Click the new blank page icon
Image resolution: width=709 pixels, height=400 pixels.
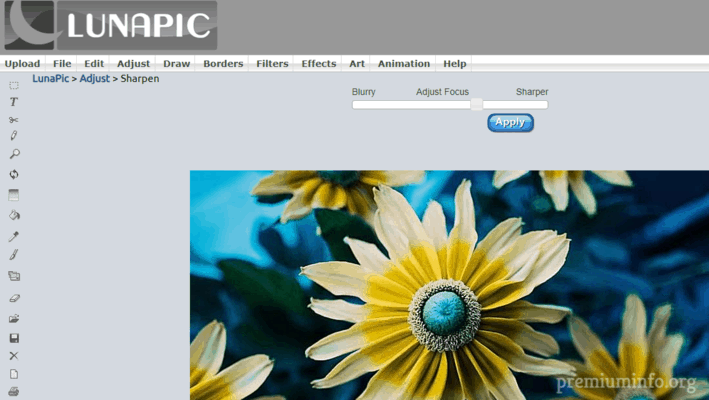14,374
